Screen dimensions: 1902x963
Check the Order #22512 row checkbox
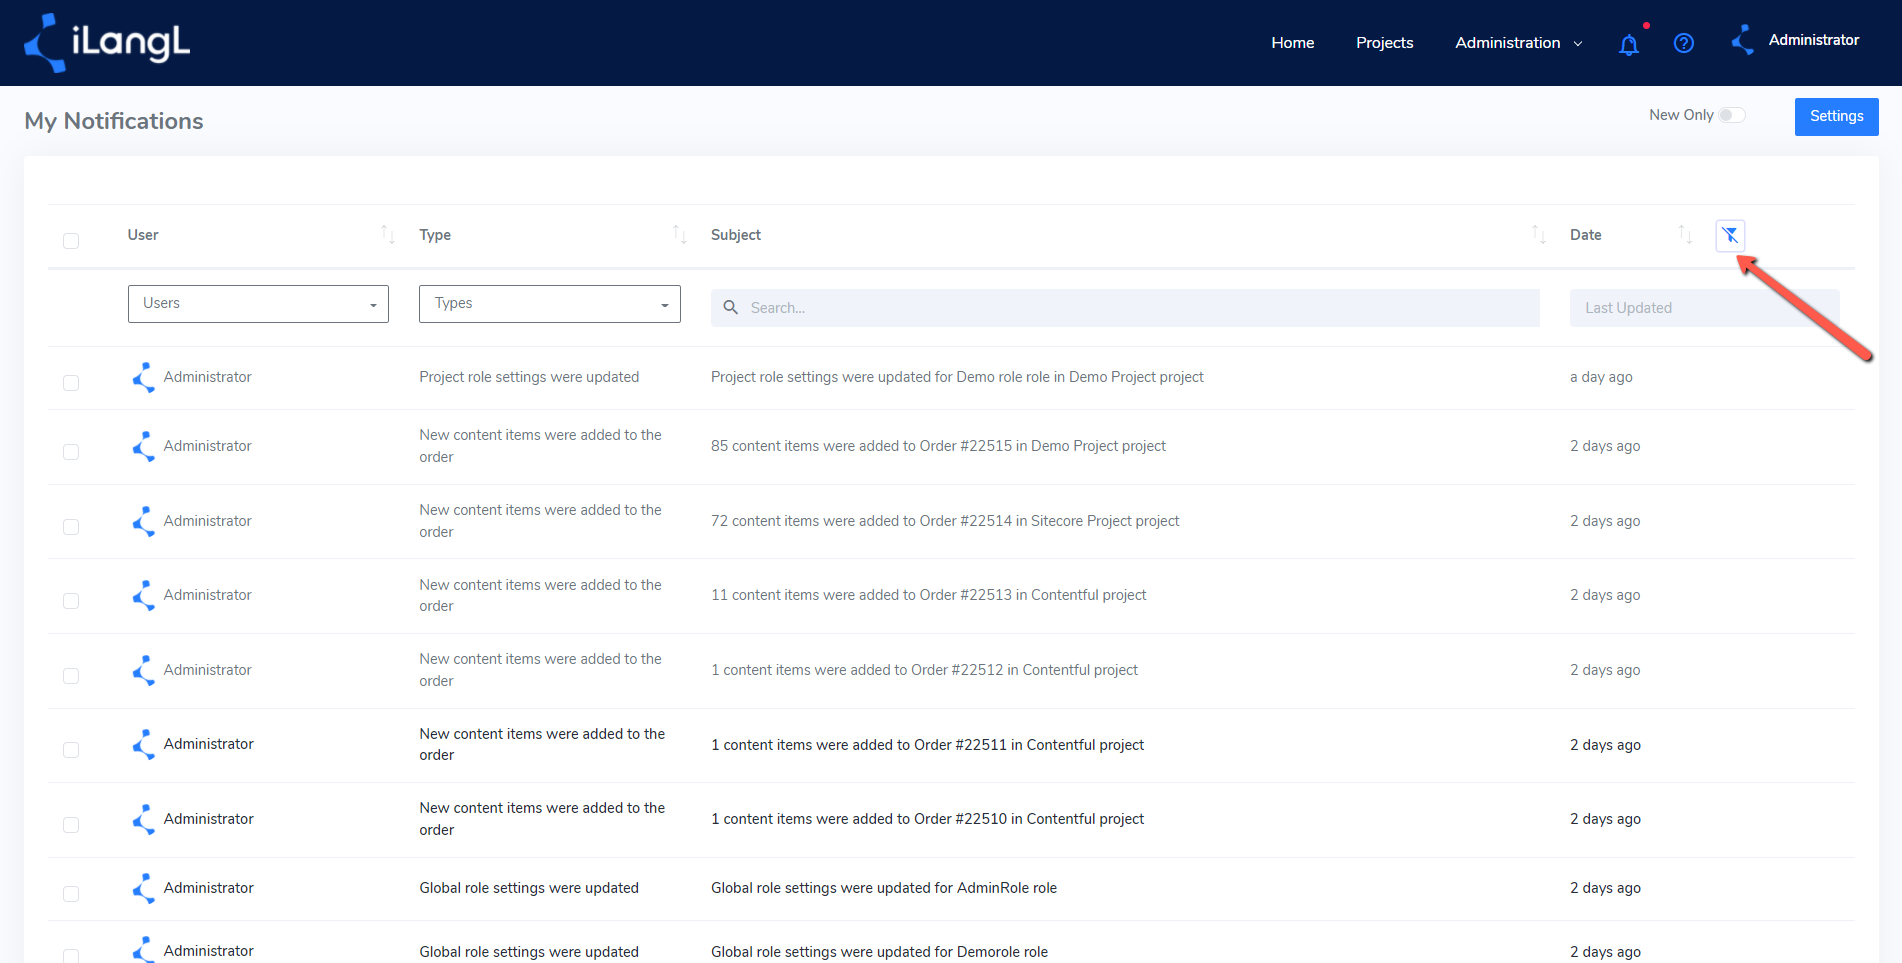(71, 676)
